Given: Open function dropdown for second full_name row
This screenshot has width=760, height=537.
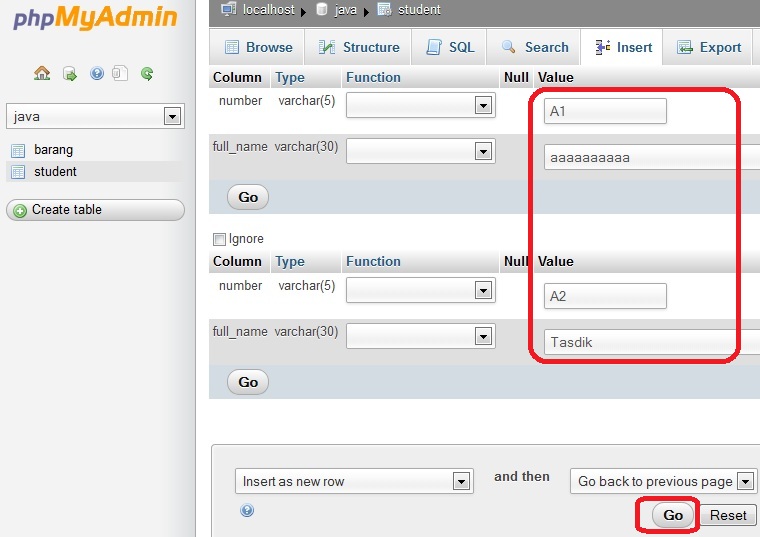Looking at the screenshot, I should [x=421, y=336].
